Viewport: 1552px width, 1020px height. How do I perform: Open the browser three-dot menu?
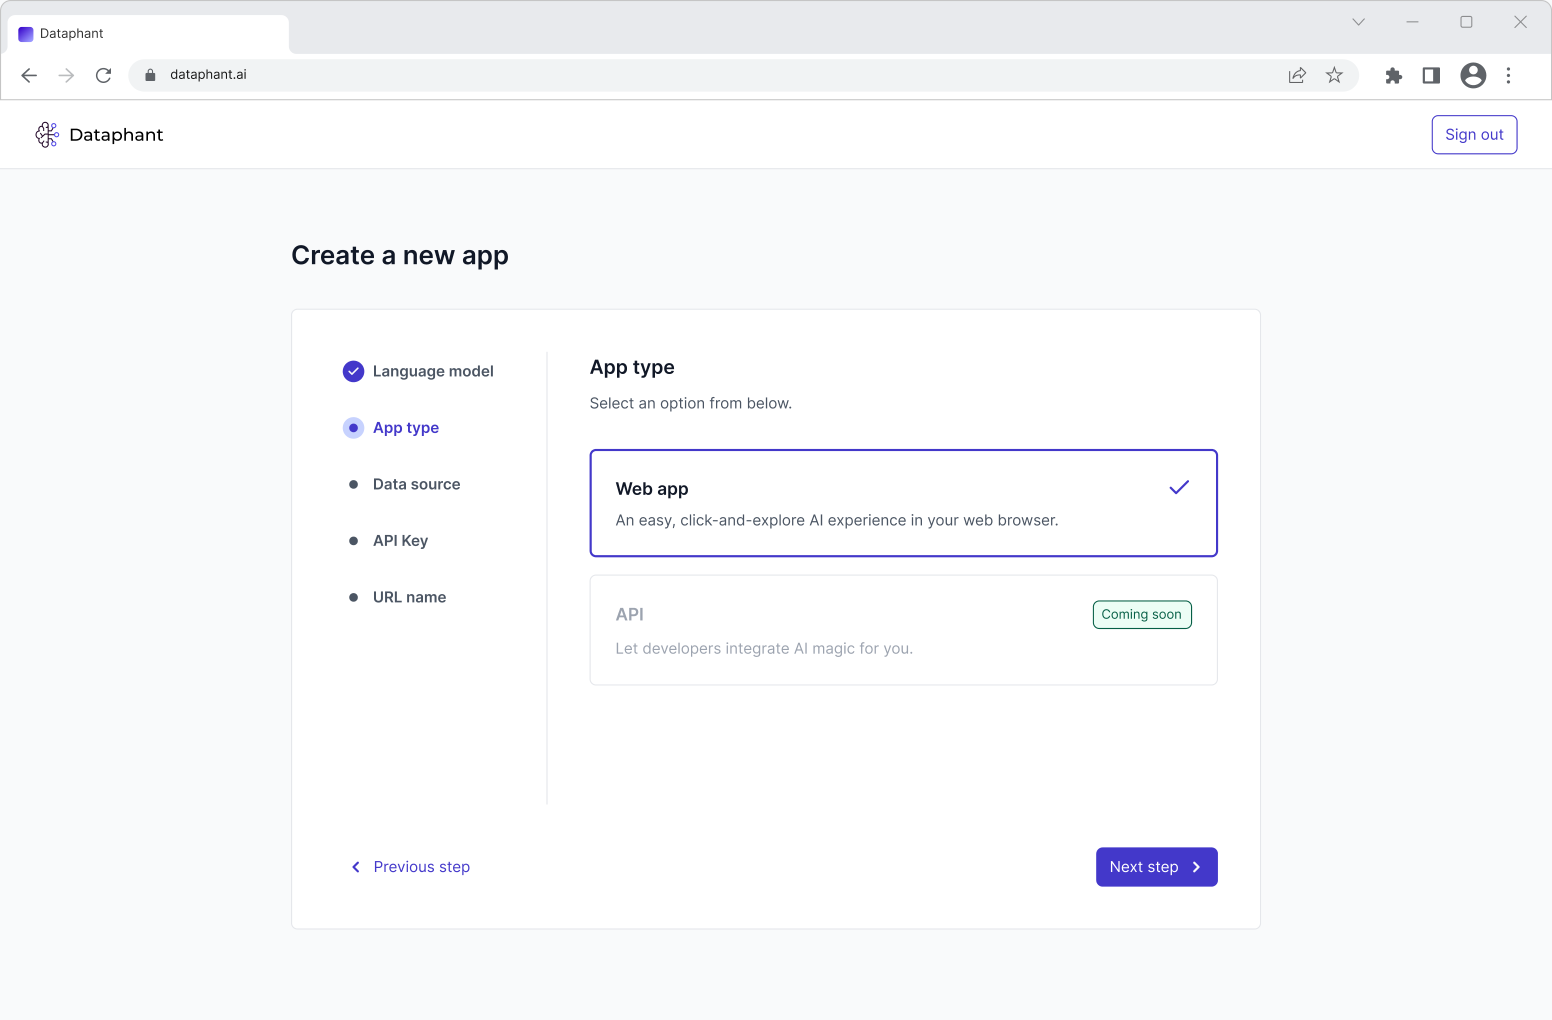(1509, 75)
